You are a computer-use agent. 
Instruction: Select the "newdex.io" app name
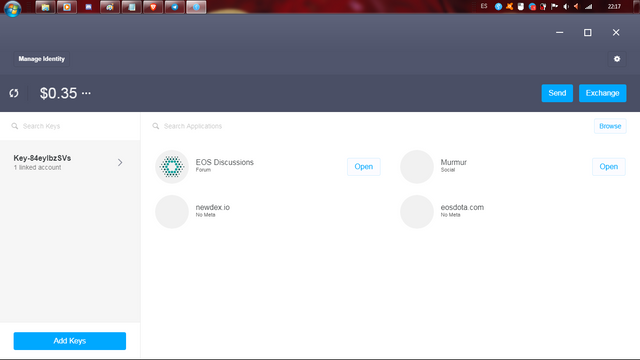tap(213, 207)
